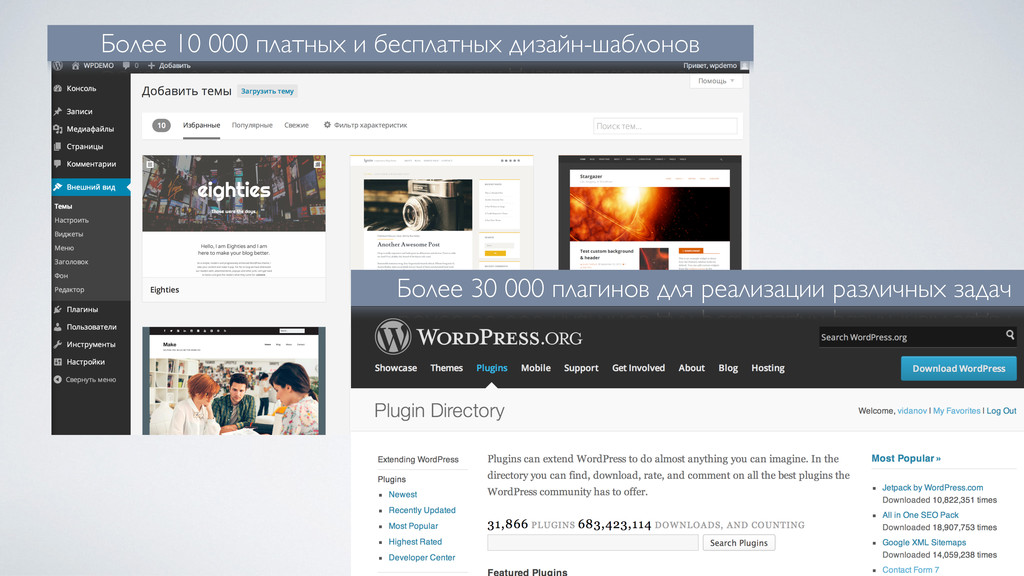This screenshot has width=1024, height=576.
Task: Open the WPDEMO home icon link
Action: [75, 65]
